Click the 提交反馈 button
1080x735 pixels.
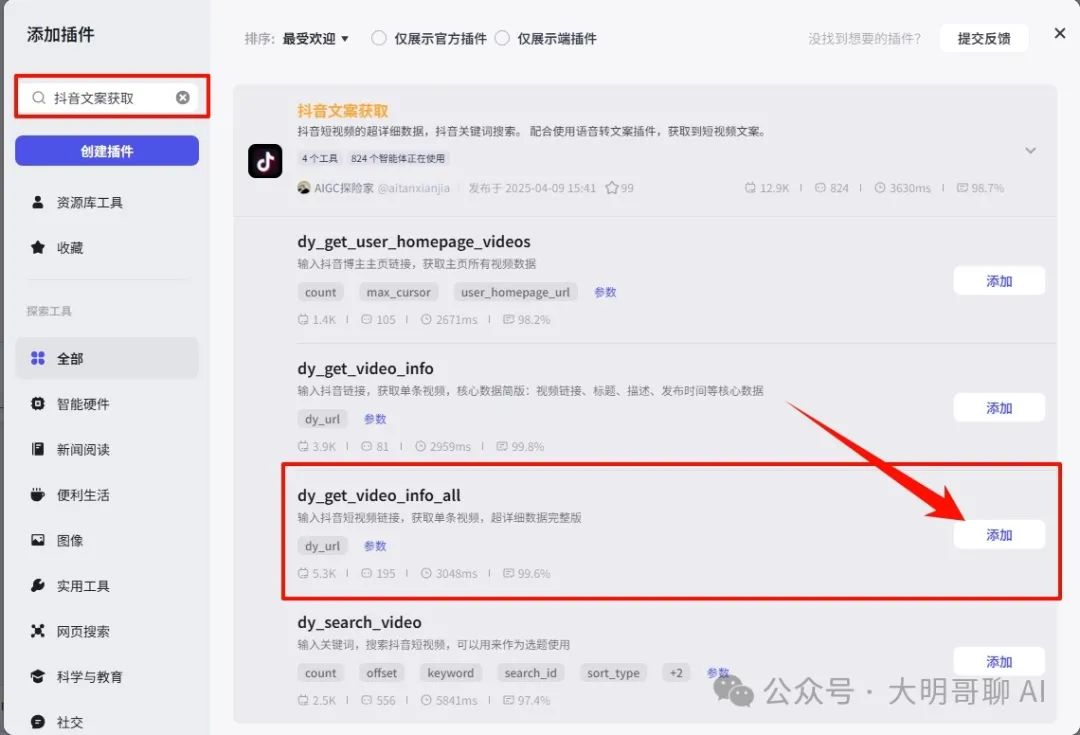(984, 38)
